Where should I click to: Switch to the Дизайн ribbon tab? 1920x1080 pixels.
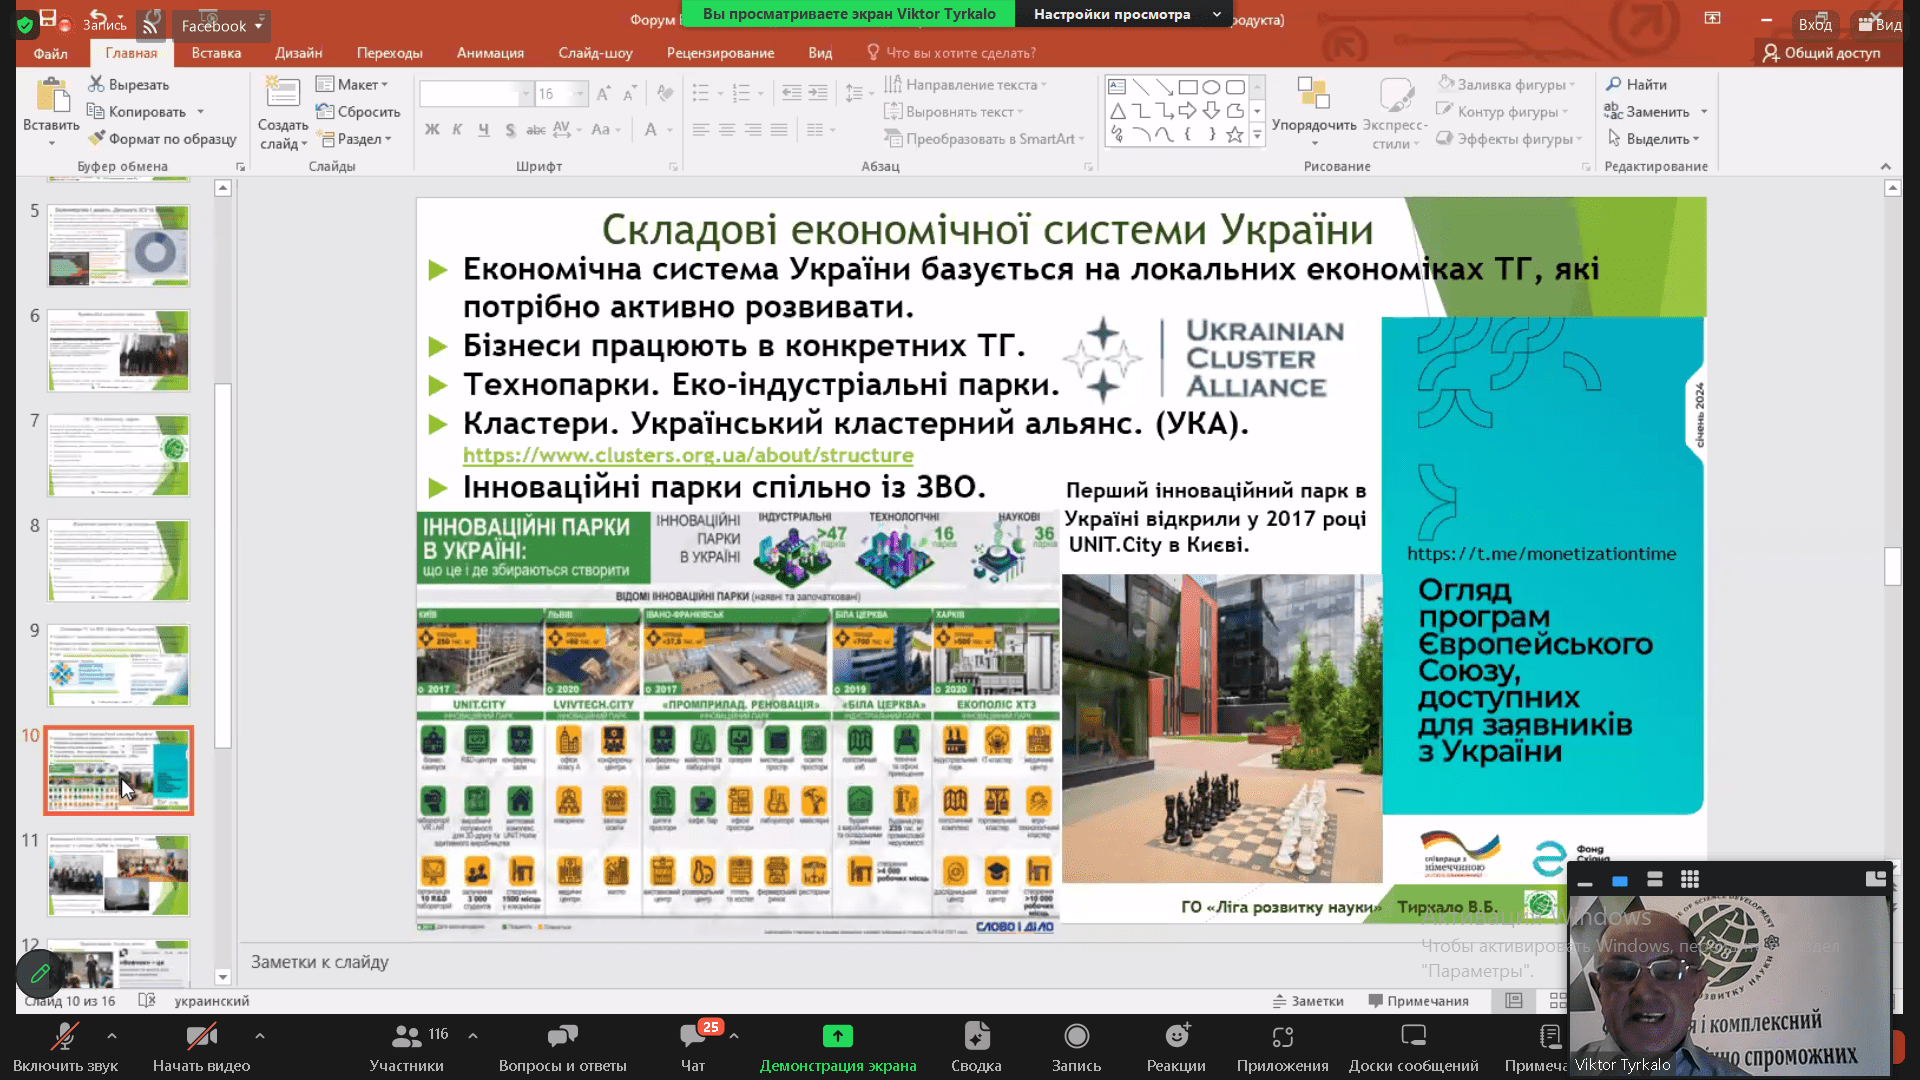coord(299,53)
